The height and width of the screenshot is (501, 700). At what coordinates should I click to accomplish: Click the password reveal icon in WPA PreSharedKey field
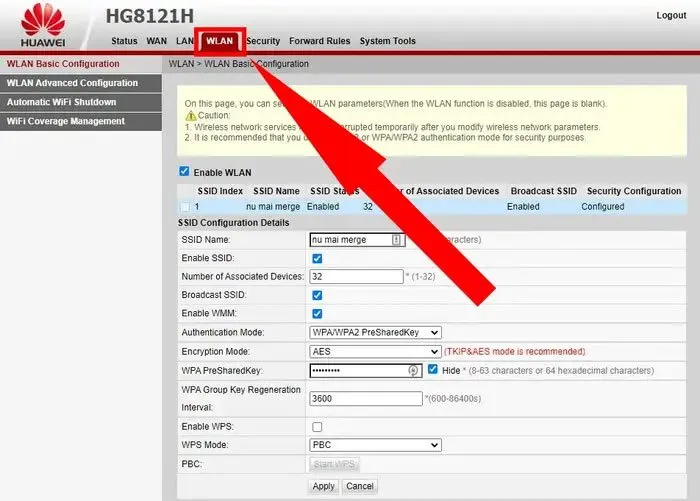coord(414,370)
